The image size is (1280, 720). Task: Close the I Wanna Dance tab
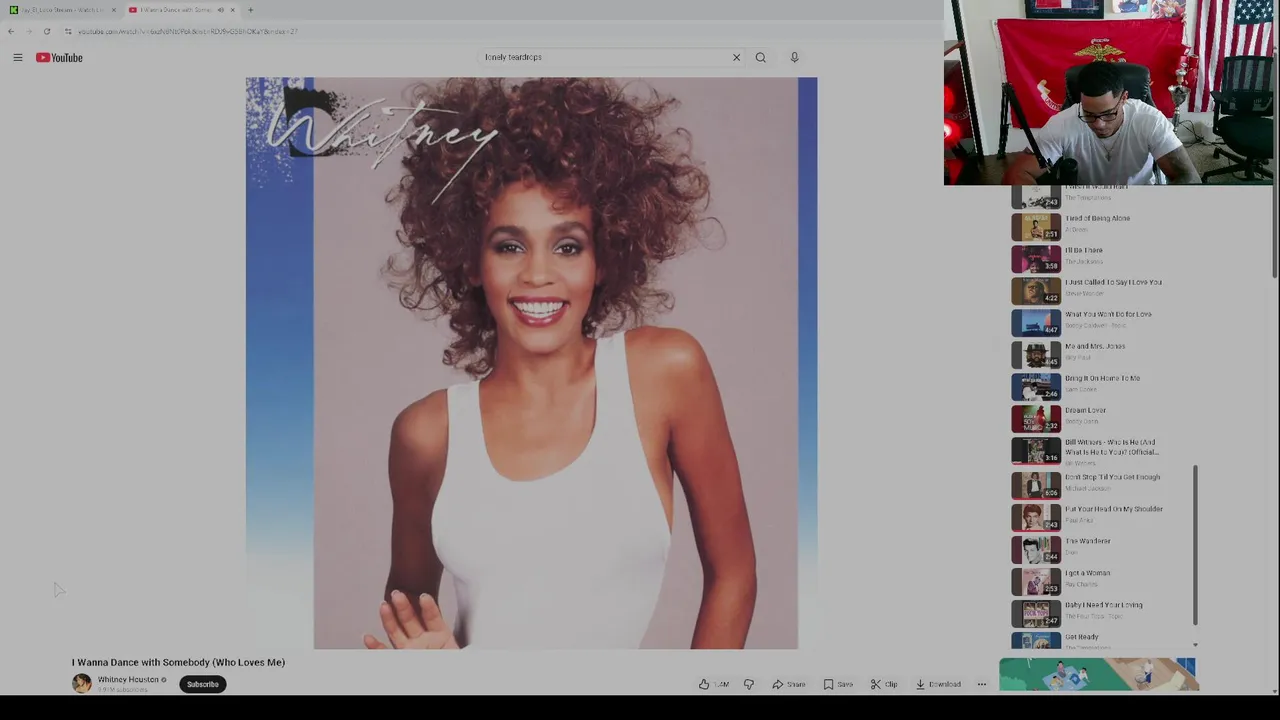point(232,10)
